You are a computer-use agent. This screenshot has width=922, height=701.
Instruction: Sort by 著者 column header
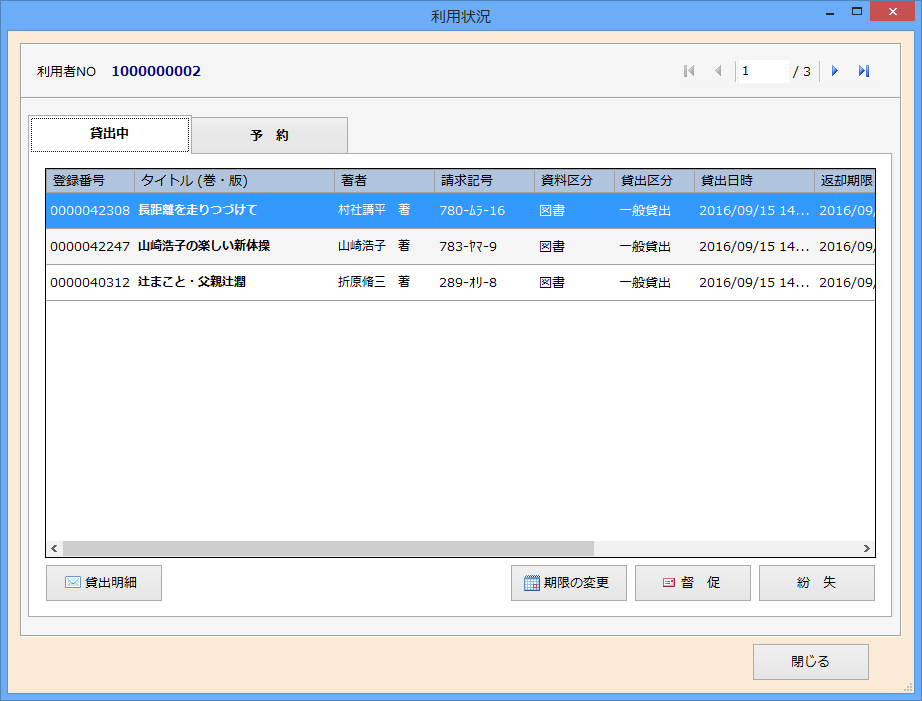385,181
